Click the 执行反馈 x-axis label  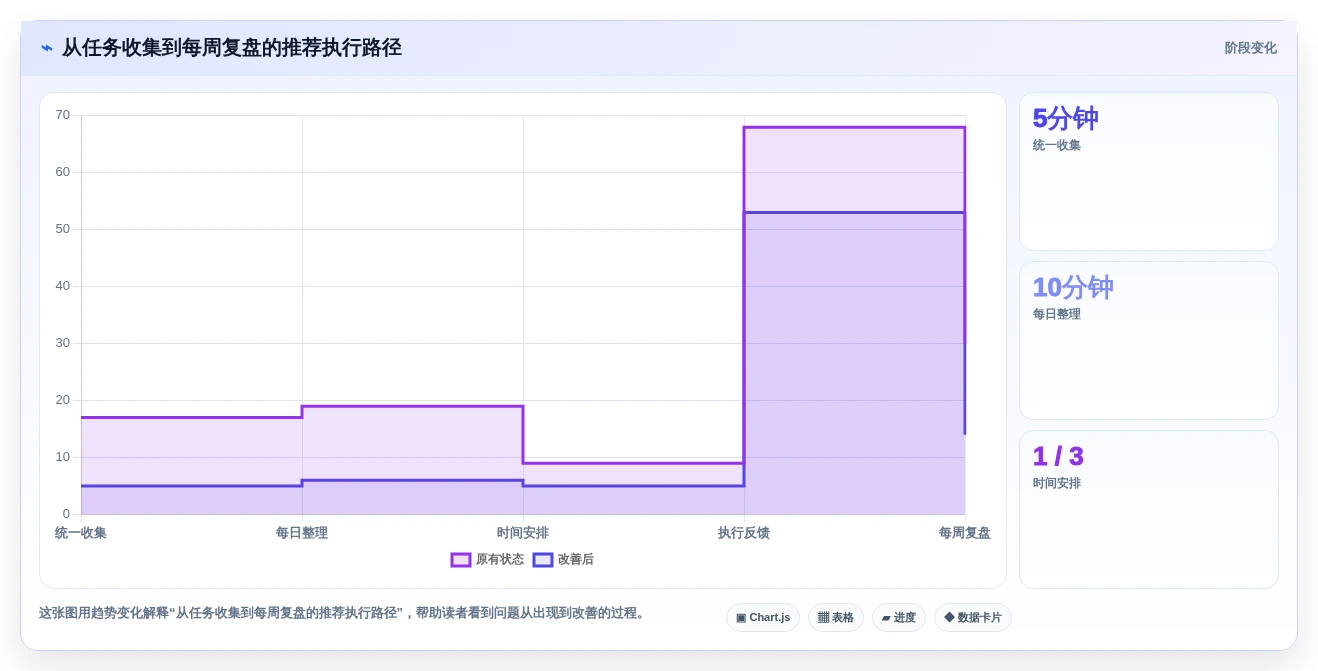pos(744,533)
